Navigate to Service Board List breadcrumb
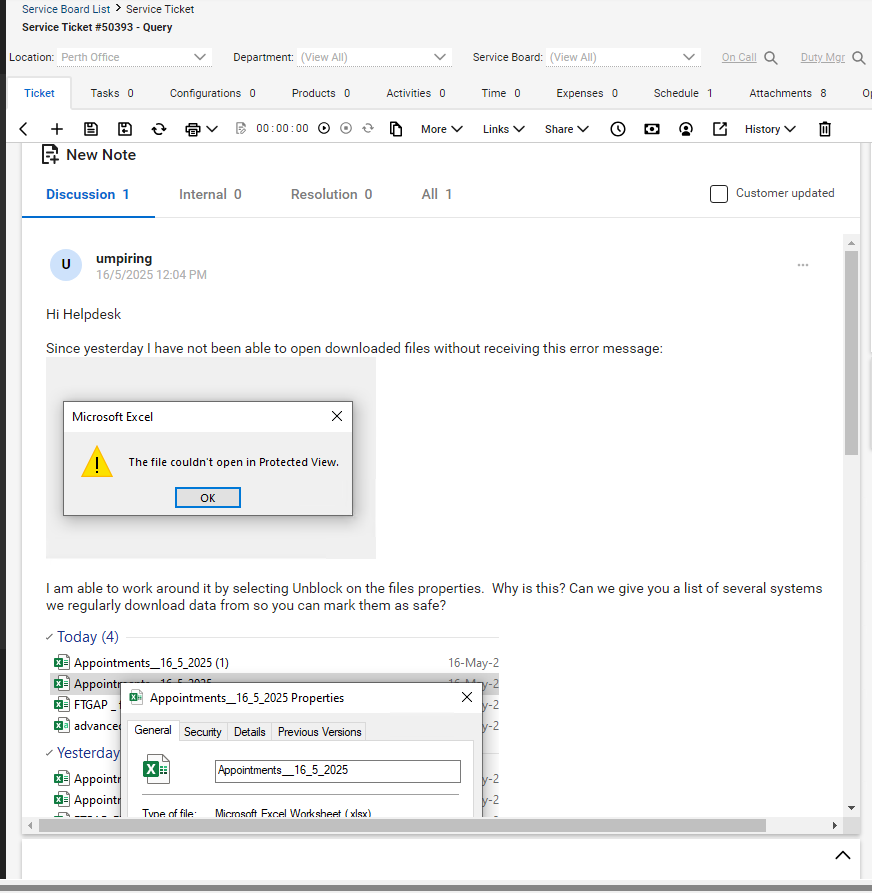Screen dimensions: 872x893 [x=66, y=9]
